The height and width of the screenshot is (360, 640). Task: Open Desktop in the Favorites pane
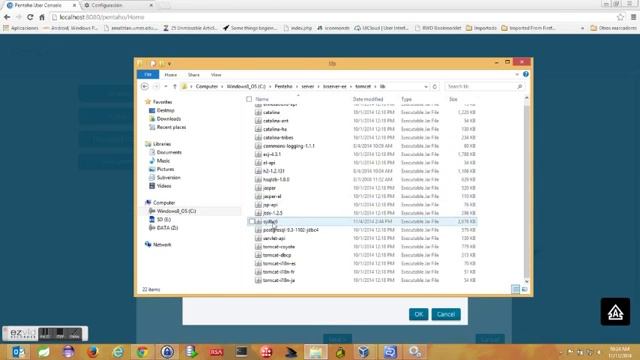click(x=165, y=111)
